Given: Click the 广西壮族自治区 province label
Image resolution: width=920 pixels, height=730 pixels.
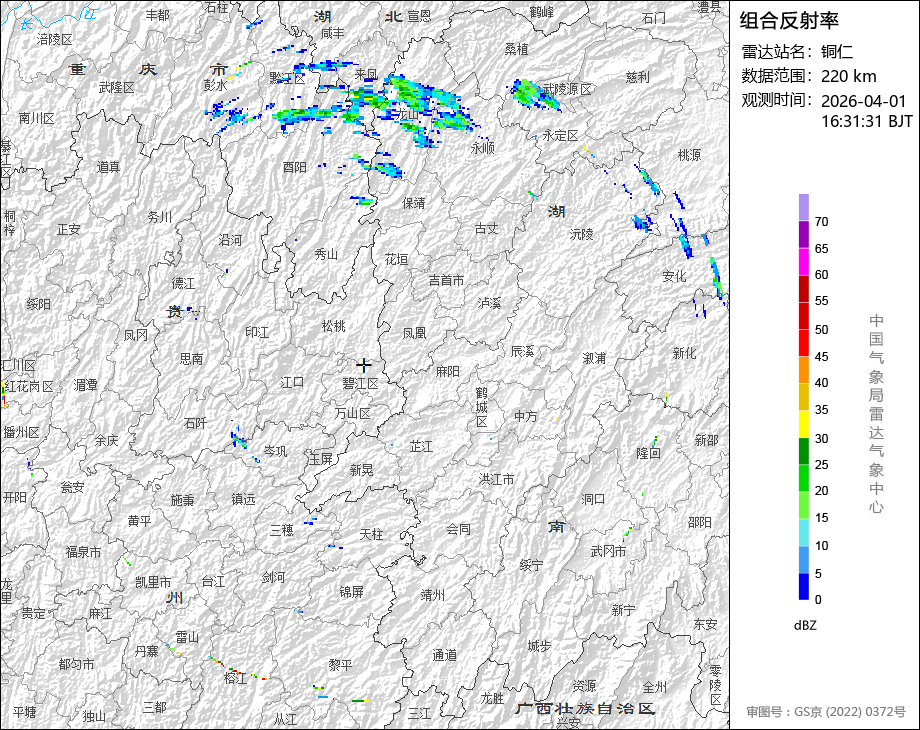Looking at the screenshot, I should click(586, 708).
